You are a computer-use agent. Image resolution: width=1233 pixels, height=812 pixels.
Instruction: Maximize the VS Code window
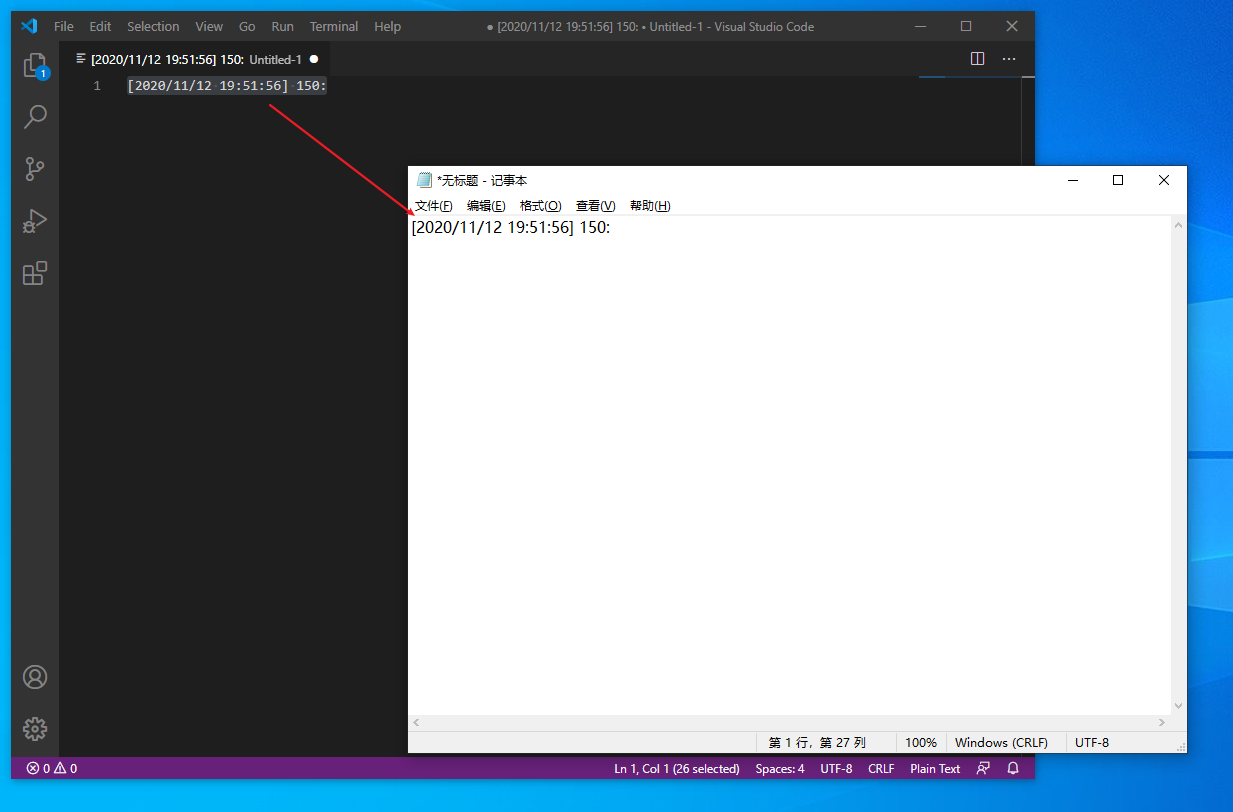(x=966, y=26)
